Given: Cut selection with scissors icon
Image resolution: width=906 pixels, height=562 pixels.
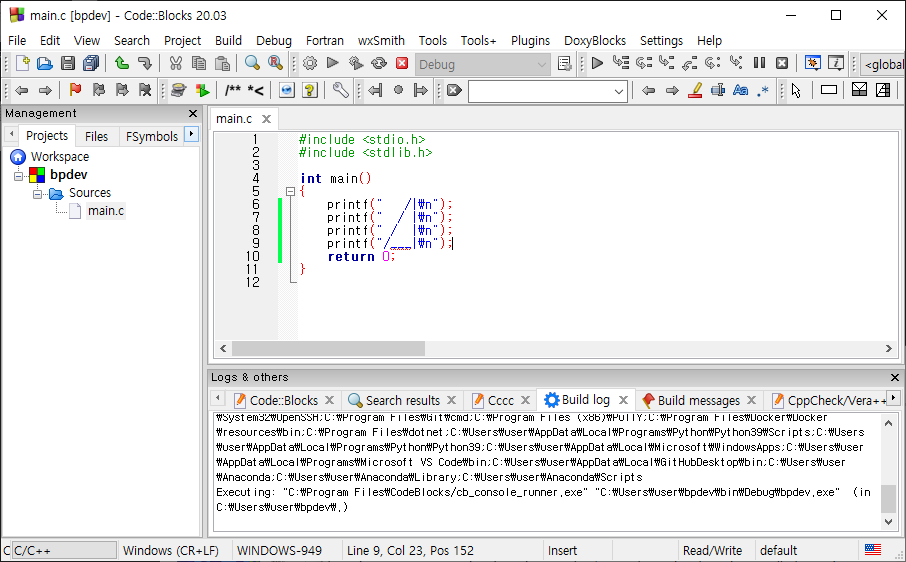Looking at the screenshot, I should pyautogui.click(x=176, y=63).
